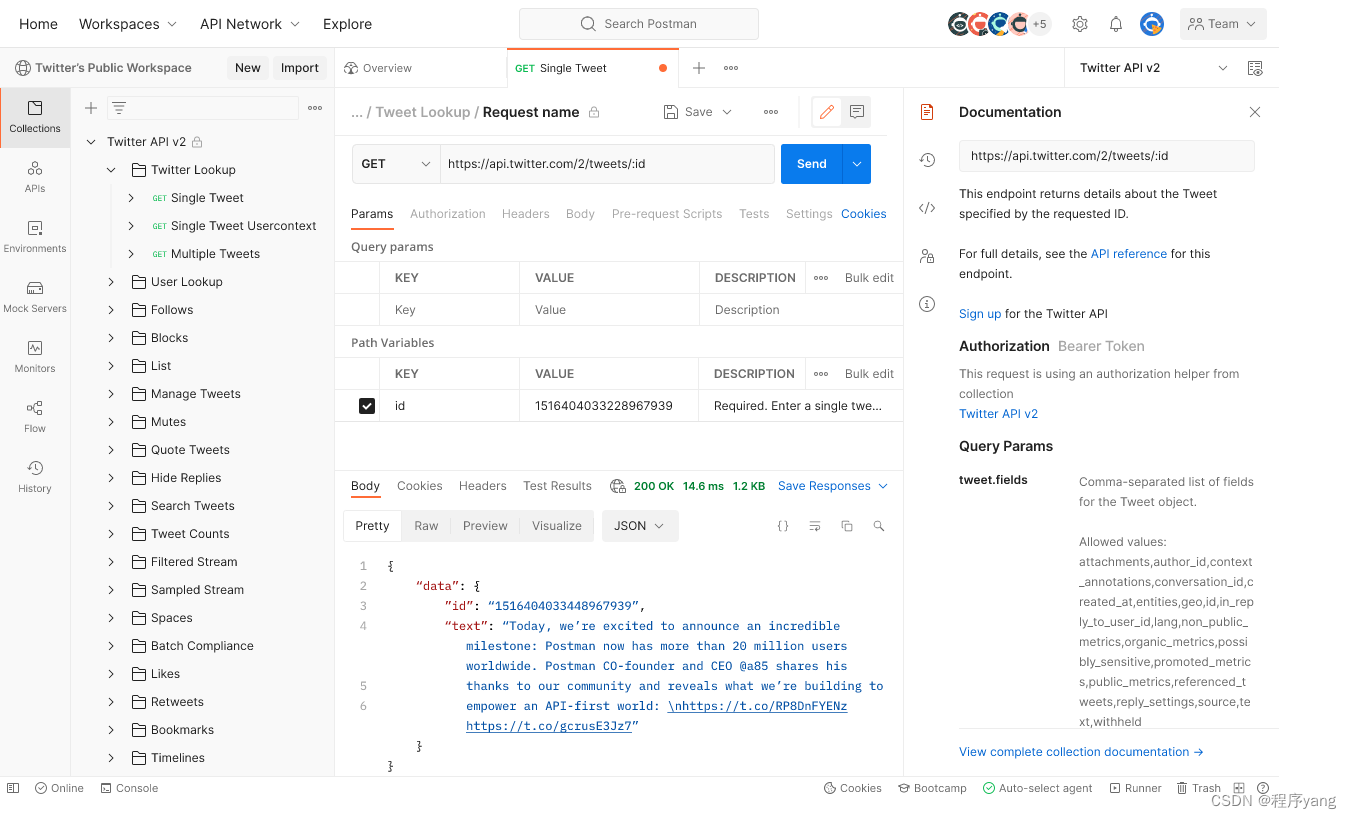Collapse the Twitter Lookup folder

(x=111, y=170)
